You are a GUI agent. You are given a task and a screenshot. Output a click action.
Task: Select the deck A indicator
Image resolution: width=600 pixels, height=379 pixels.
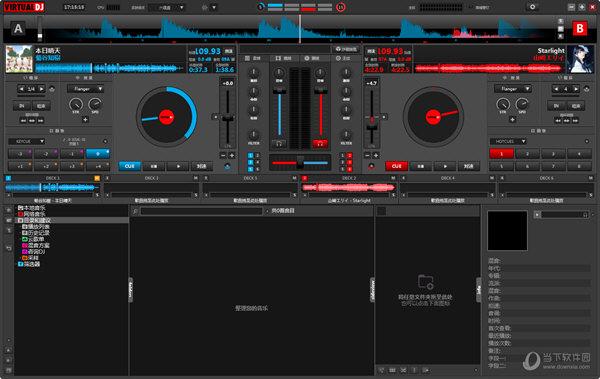[18, 29]
